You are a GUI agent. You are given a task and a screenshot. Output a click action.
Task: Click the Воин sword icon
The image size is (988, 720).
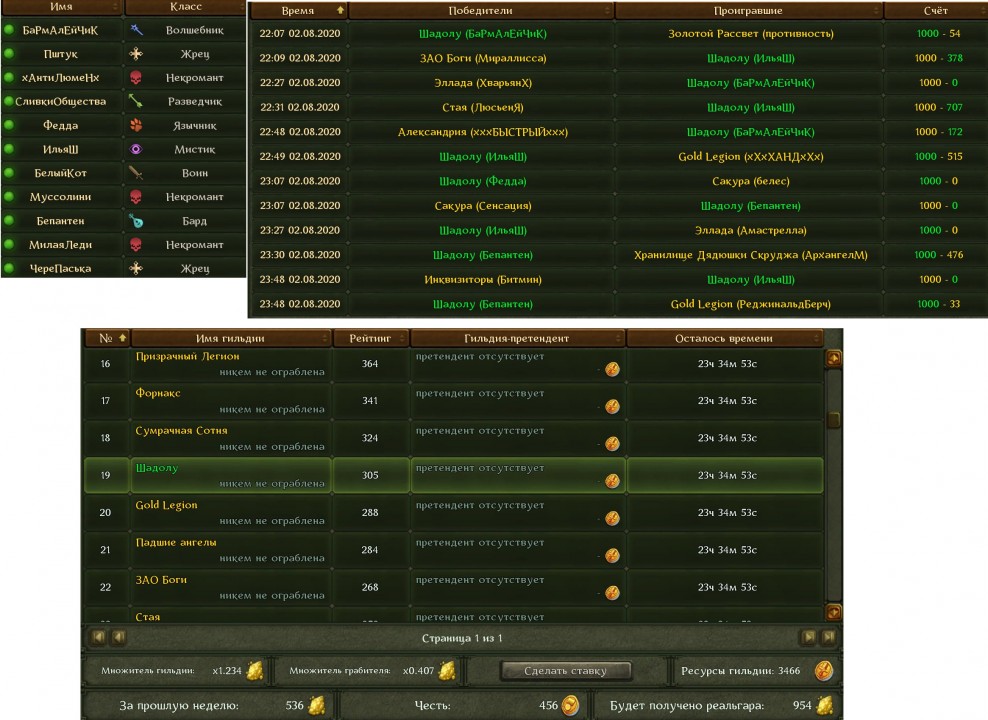(136, 173)
